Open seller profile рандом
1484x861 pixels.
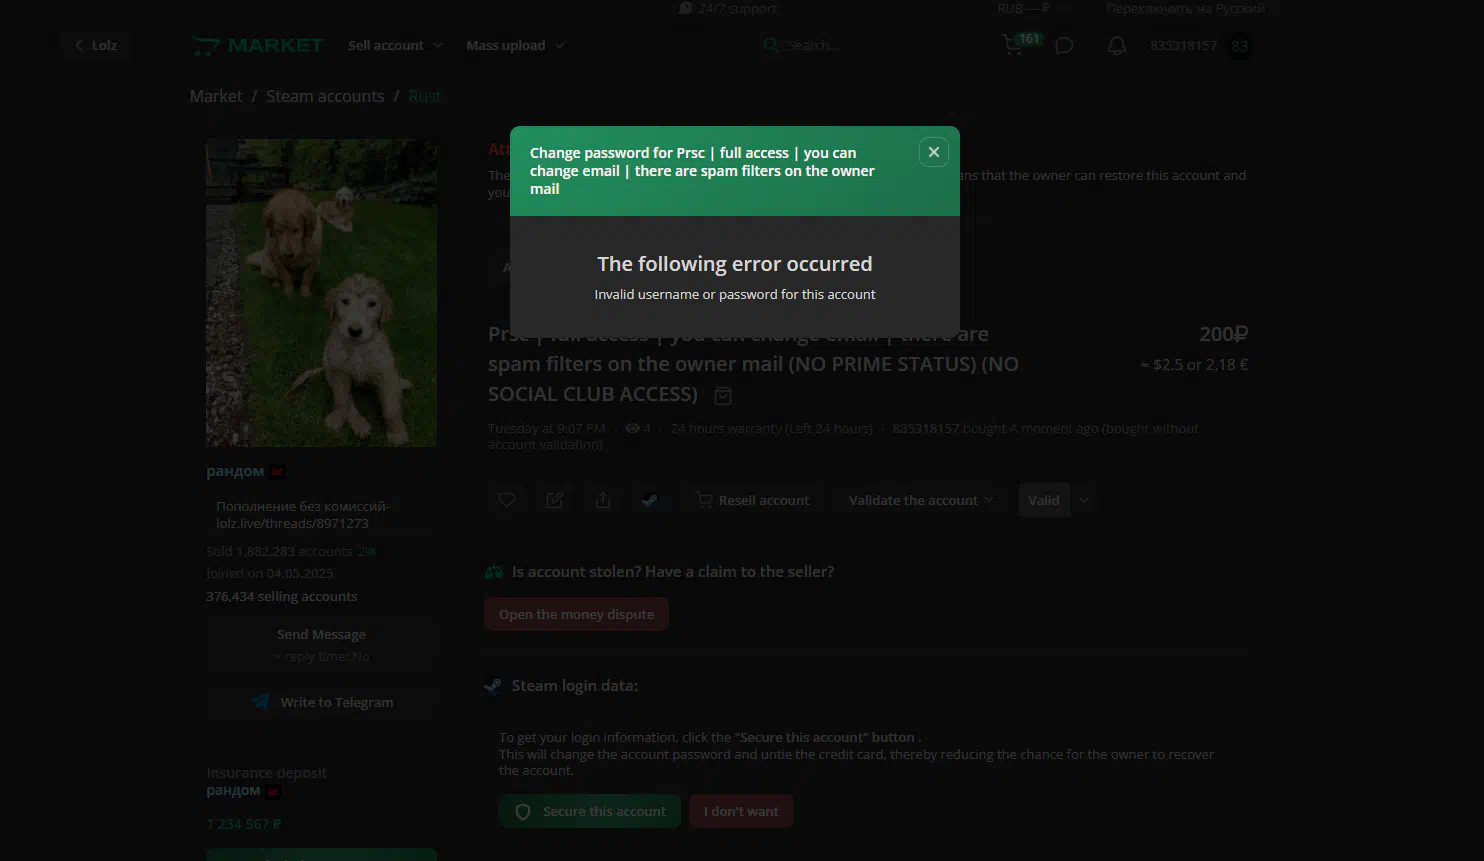pos(235,471)
